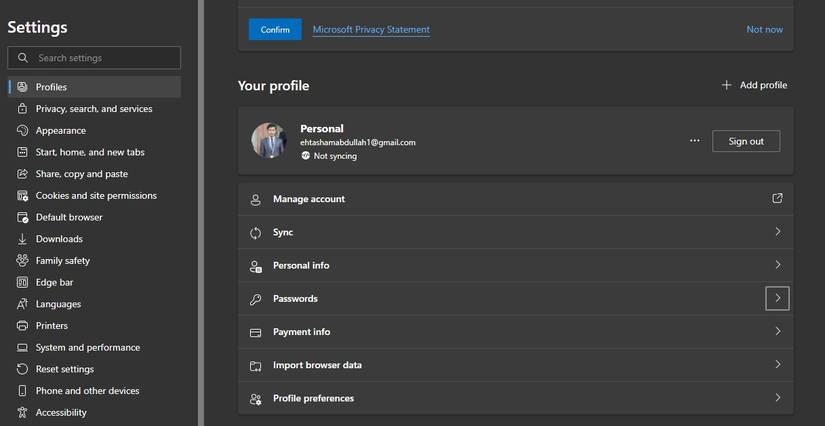Image resolution: width=825 pixels, height=426 pixels.
Task: Click the Family safety icon in sidebar
Action: point(23,261)
